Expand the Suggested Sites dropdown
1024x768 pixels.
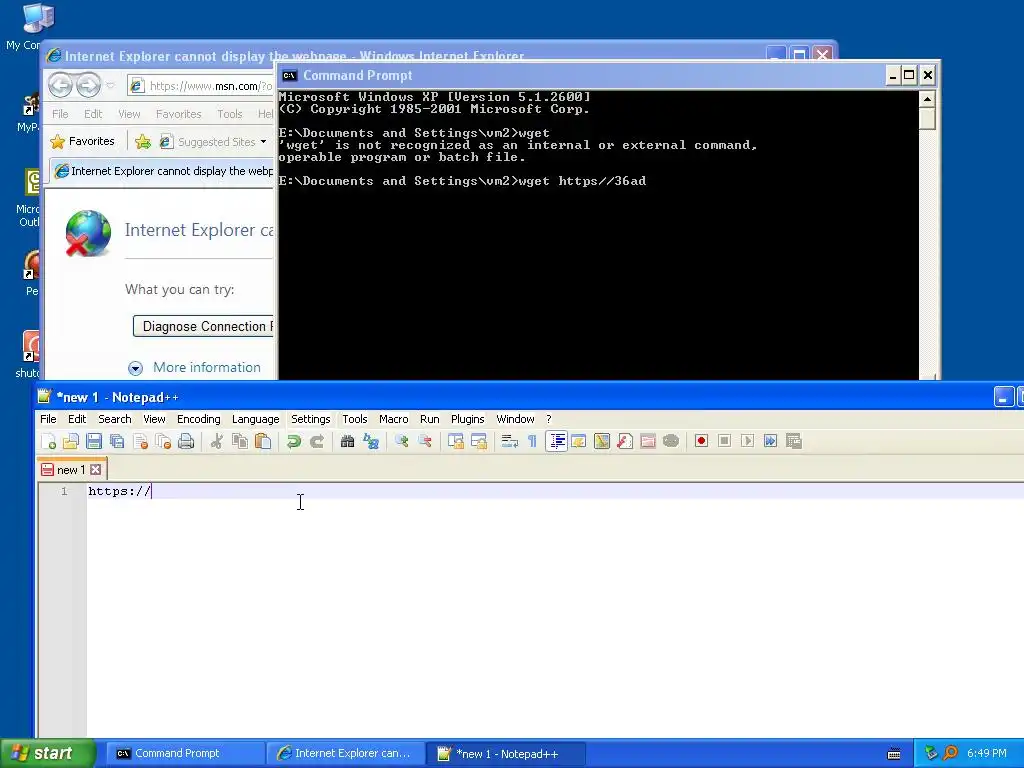coord(263,142)
